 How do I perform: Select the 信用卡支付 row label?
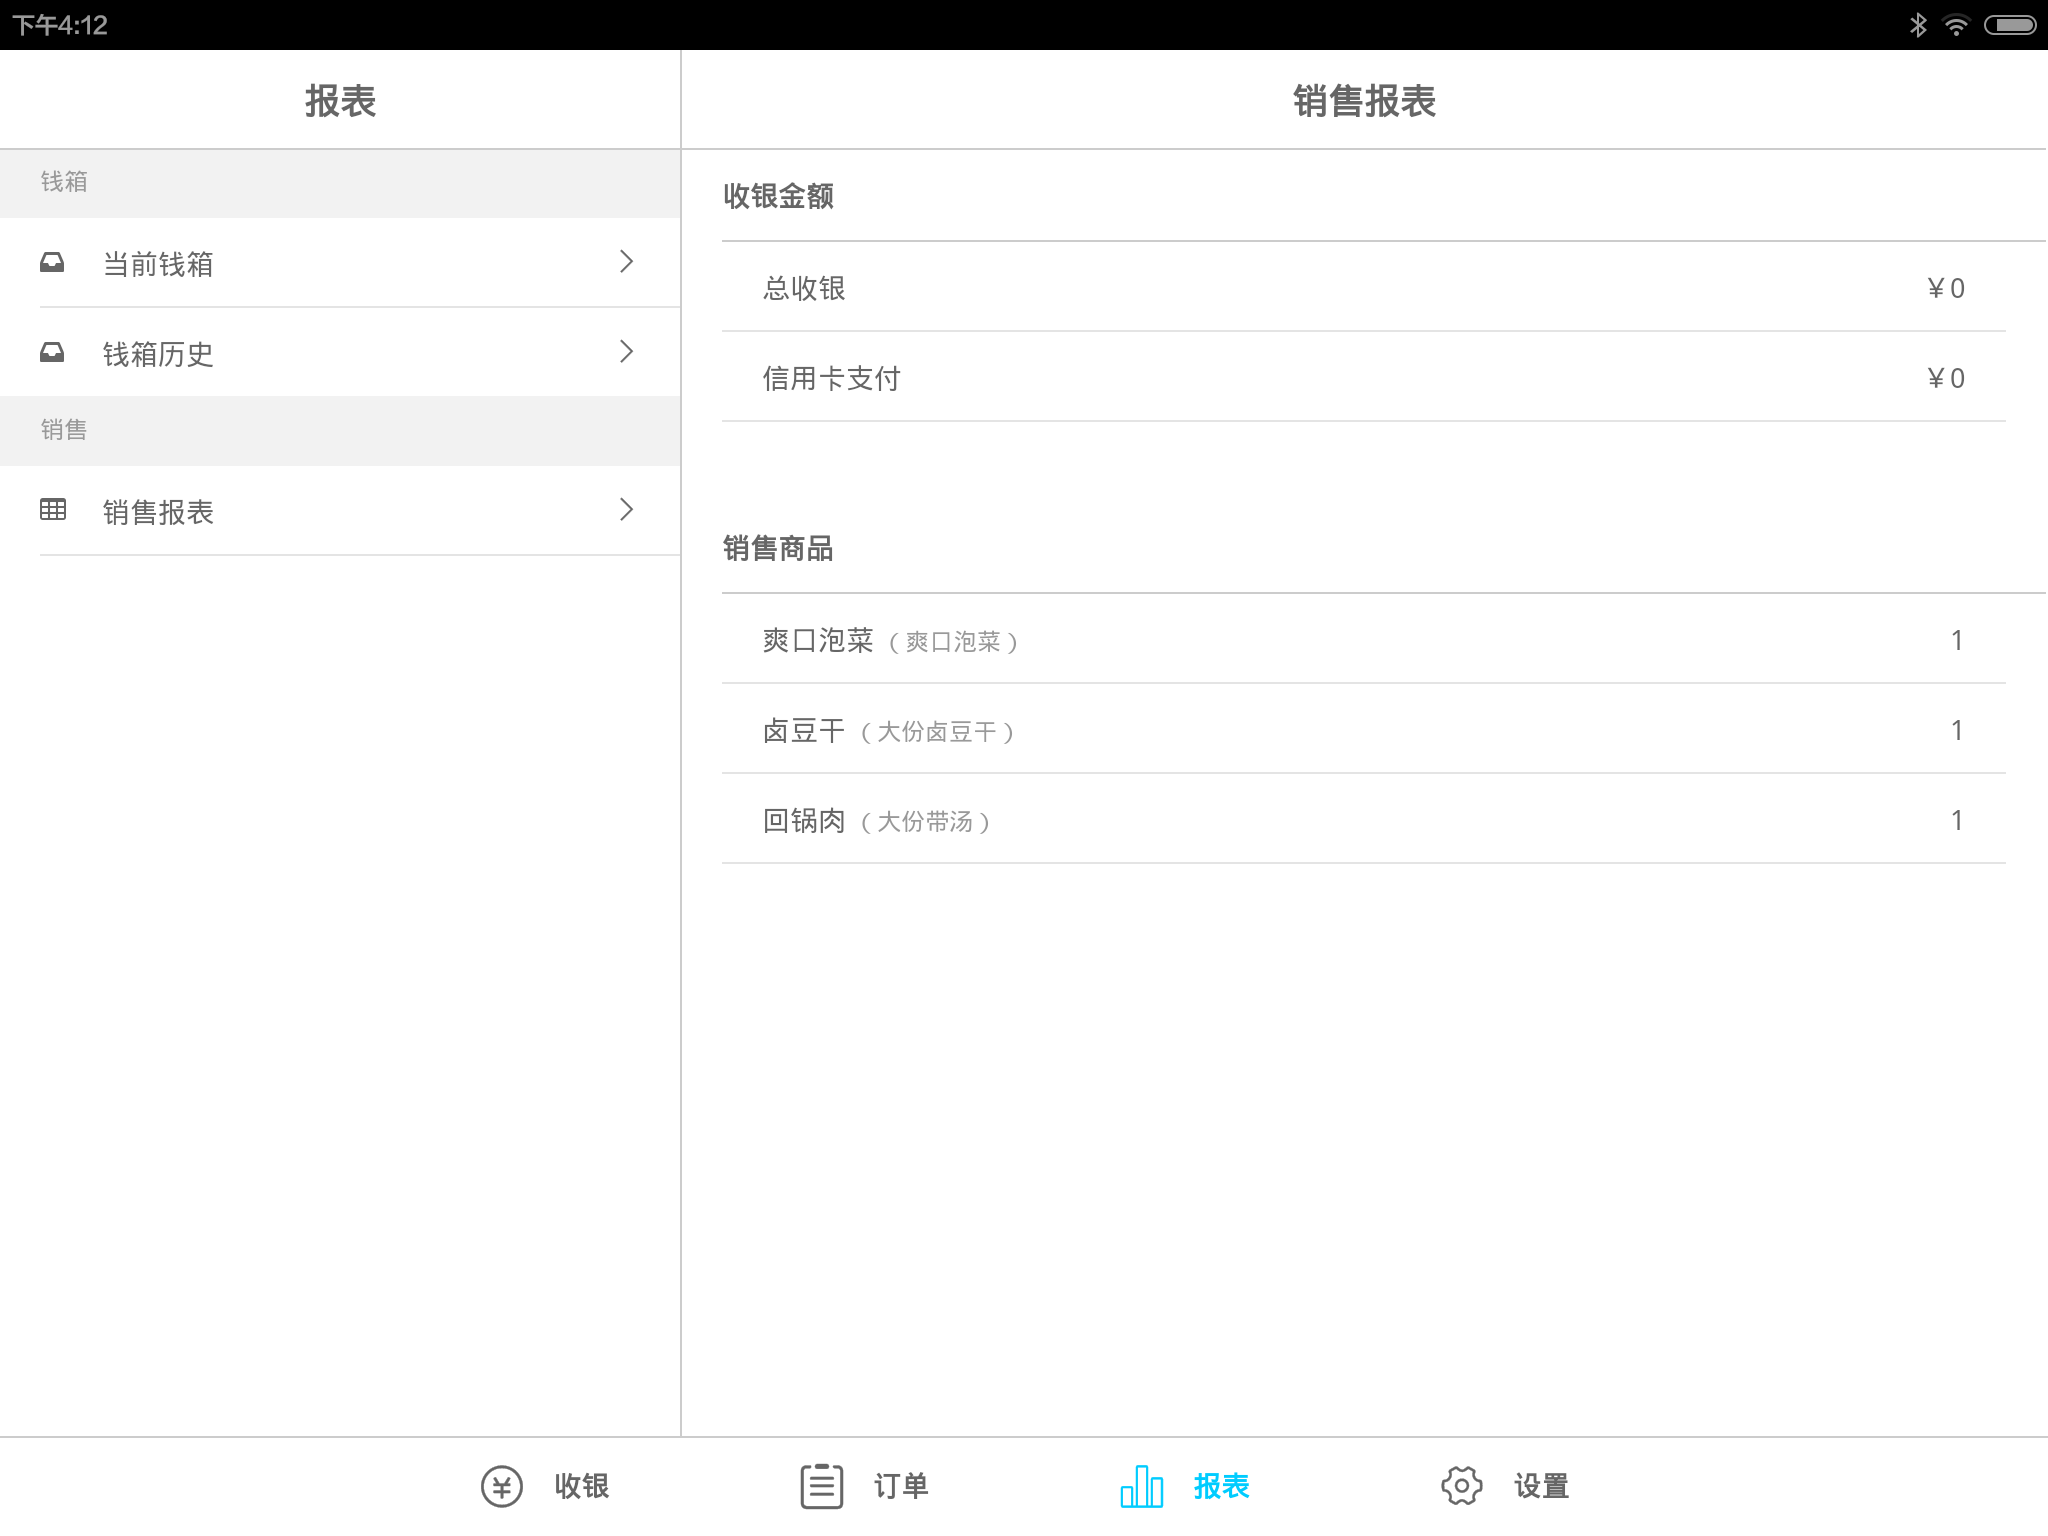pyautogui.click(x=832, y=378)
